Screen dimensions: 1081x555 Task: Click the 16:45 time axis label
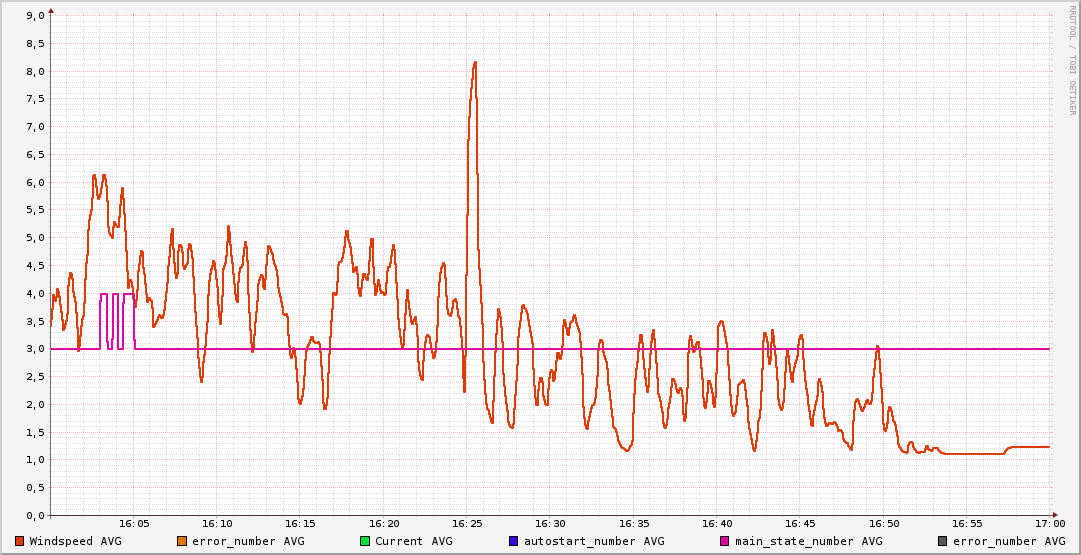click(x=800, y=524)
